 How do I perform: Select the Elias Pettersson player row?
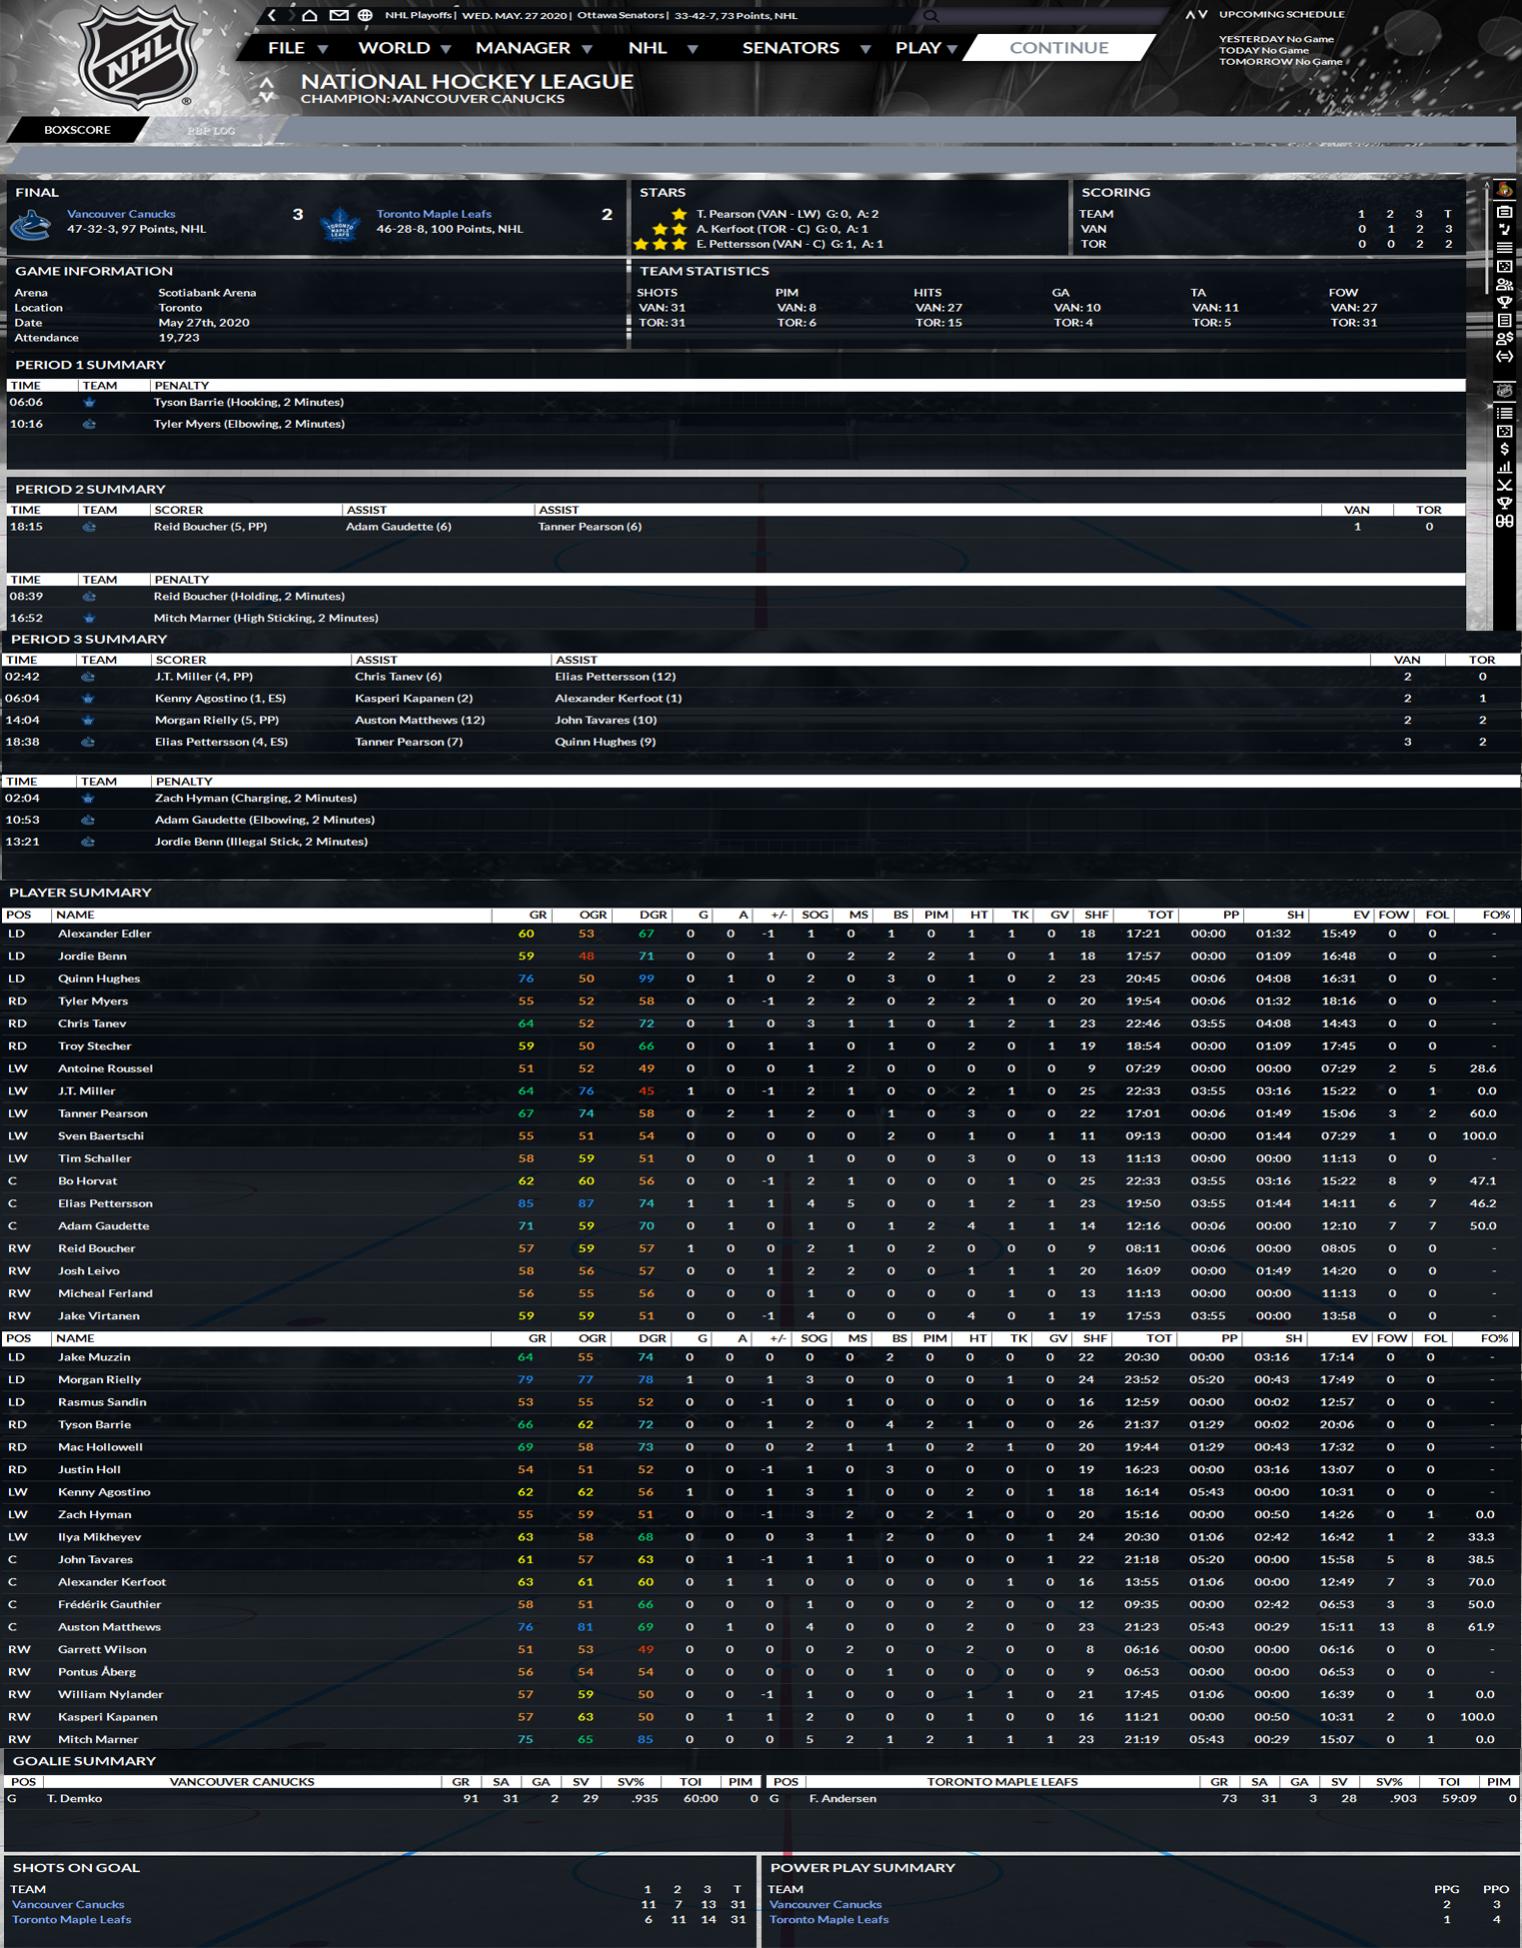(x=760, y=1204)
